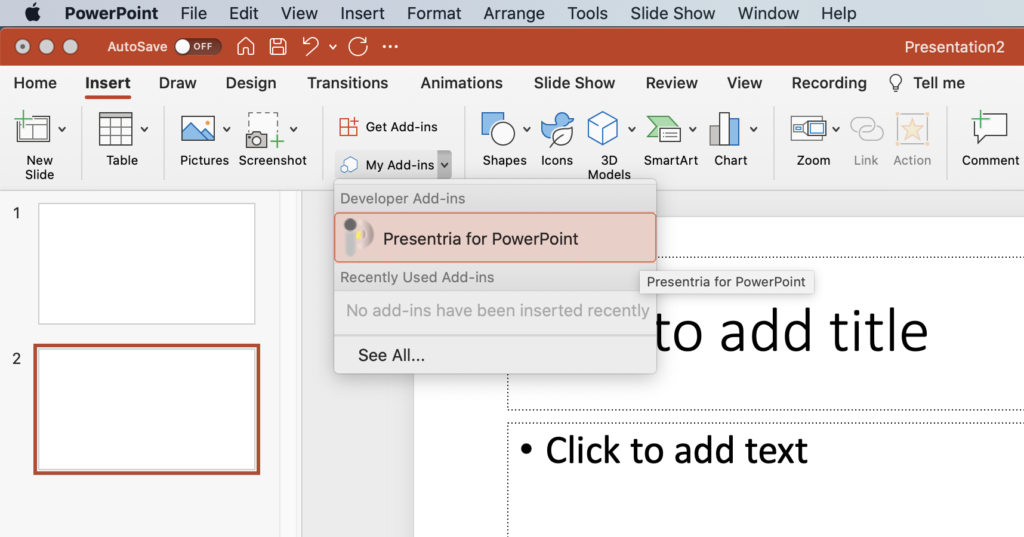Screen dimensions: 1024x537
Task: Open the Slide Show ribbon tab
Action: [575, 83]
